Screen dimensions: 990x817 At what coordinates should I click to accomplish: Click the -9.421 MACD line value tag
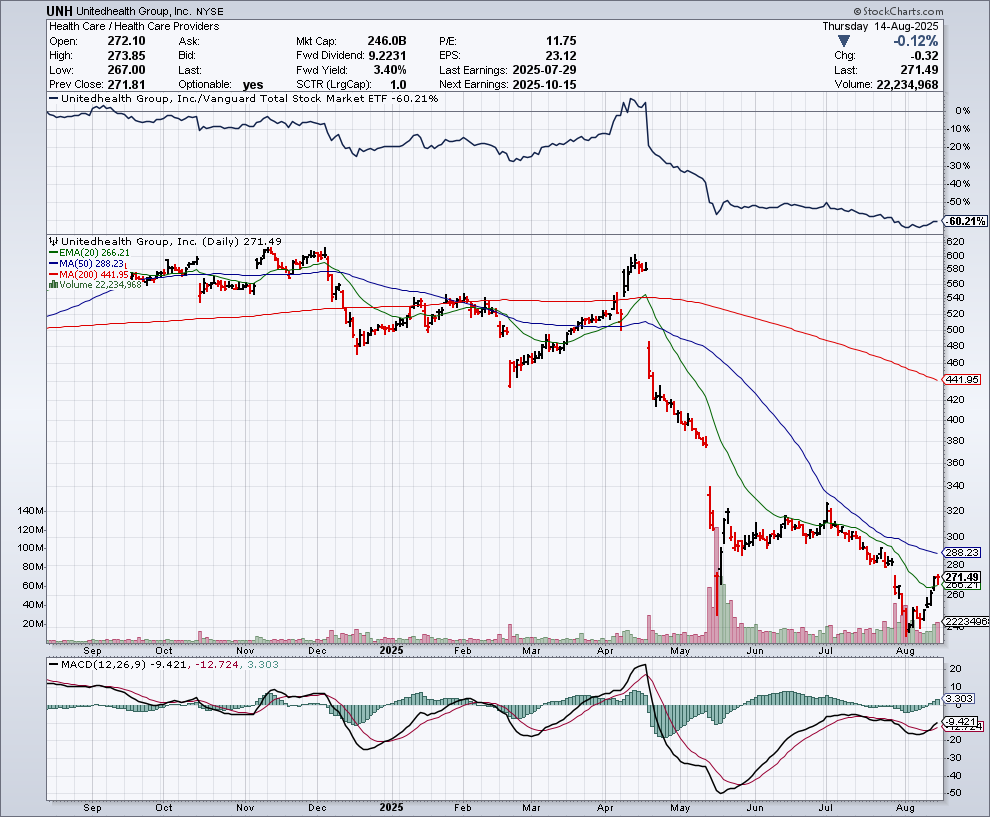[960, 722]
